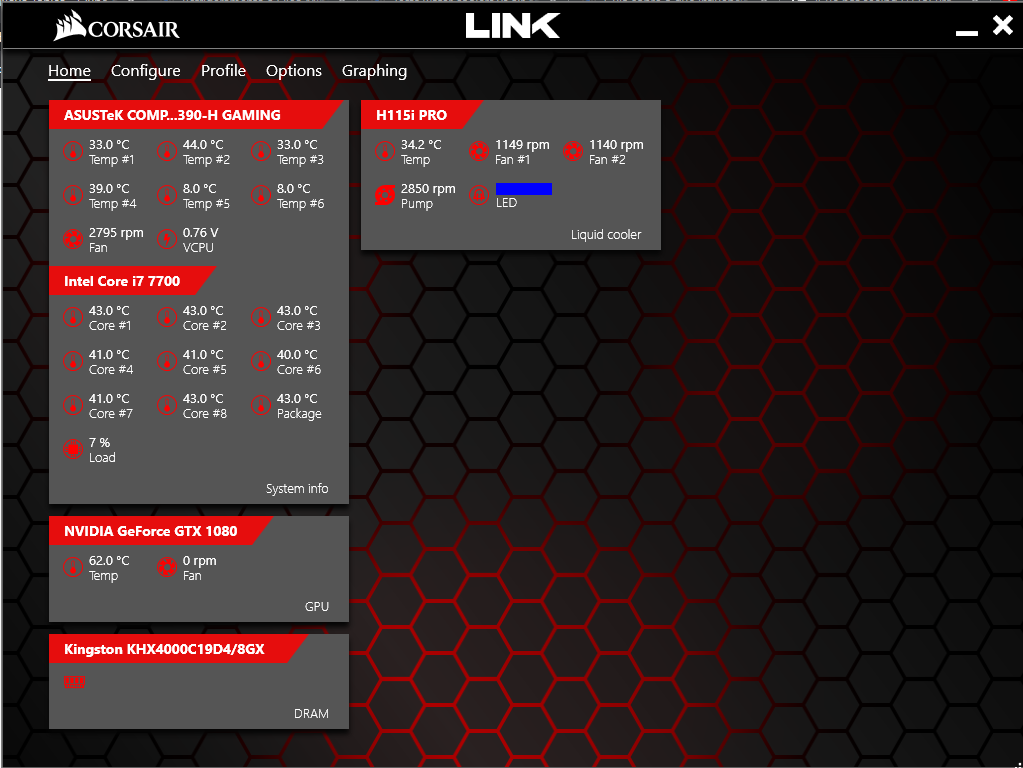This screenshot has height=768, width=1023.
Task: Click the Temp #4 thermometer icon
Action: [72, 195]
